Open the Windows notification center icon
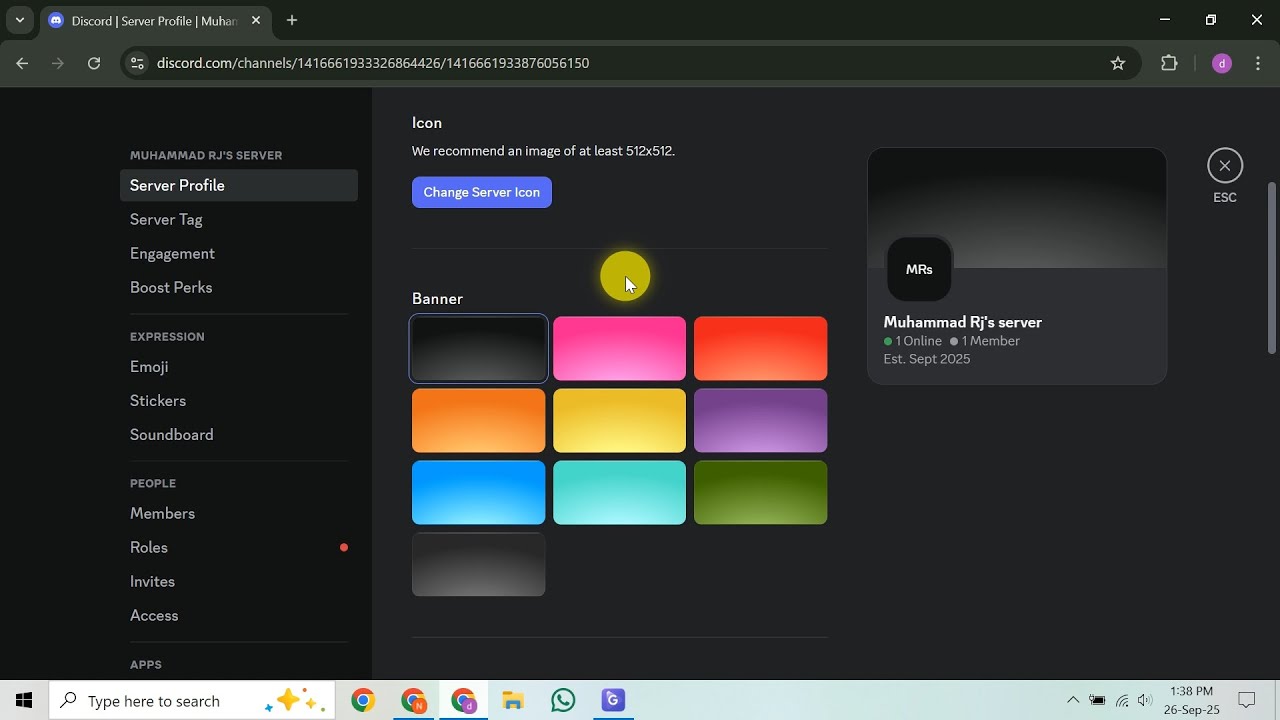 click(x=1247, y=701)
